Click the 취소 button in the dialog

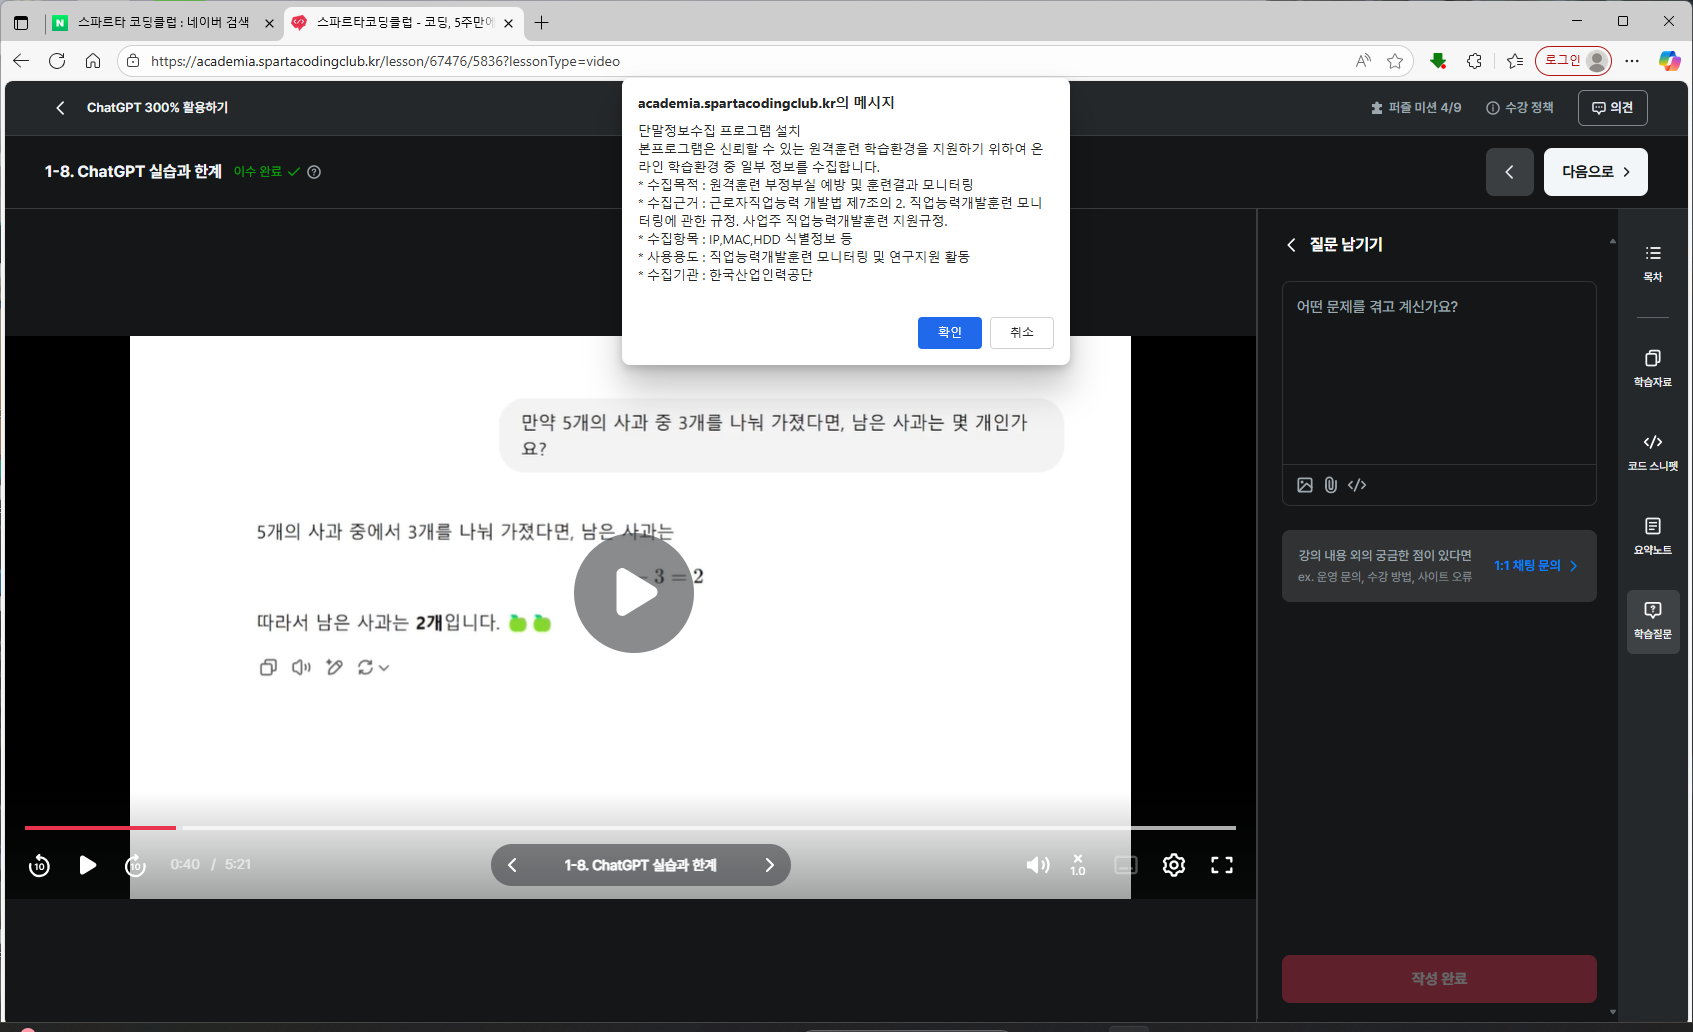(1021, 333)
